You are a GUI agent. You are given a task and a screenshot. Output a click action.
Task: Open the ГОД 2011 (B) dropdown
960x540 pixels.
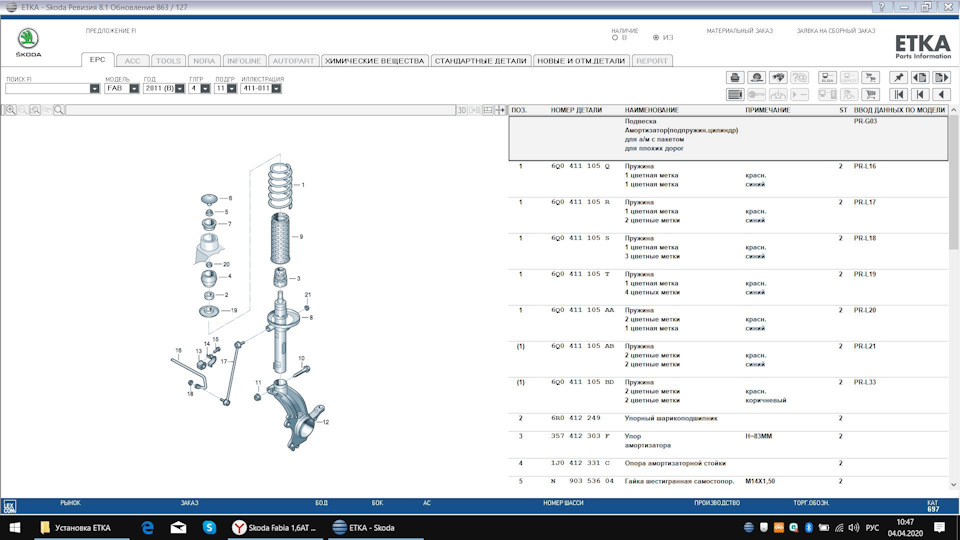180,89
